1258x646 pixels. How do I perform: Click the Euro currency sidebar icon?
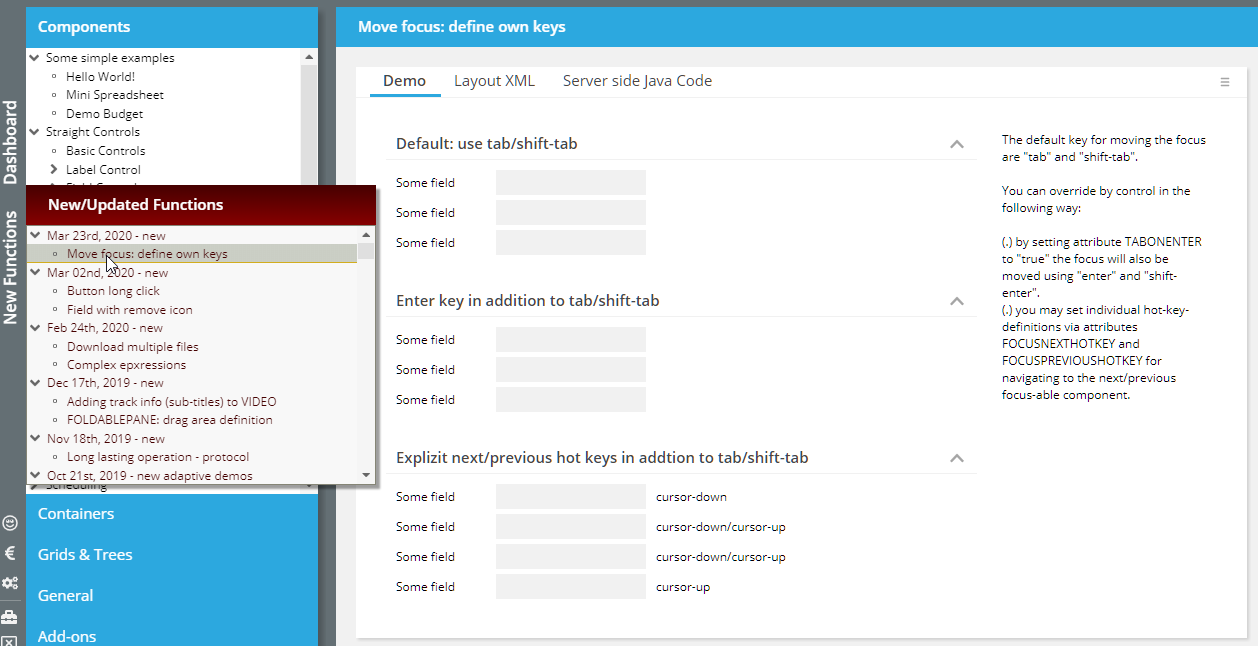click(10, 553)
